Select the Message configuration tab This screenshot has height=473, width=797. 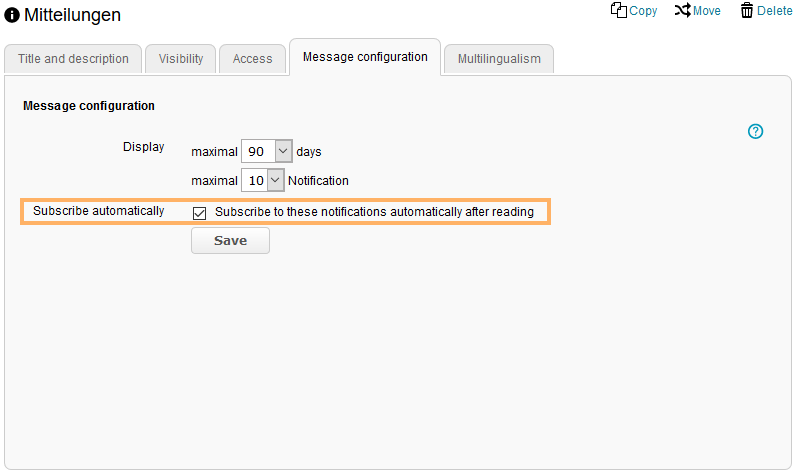click(365, 57)
